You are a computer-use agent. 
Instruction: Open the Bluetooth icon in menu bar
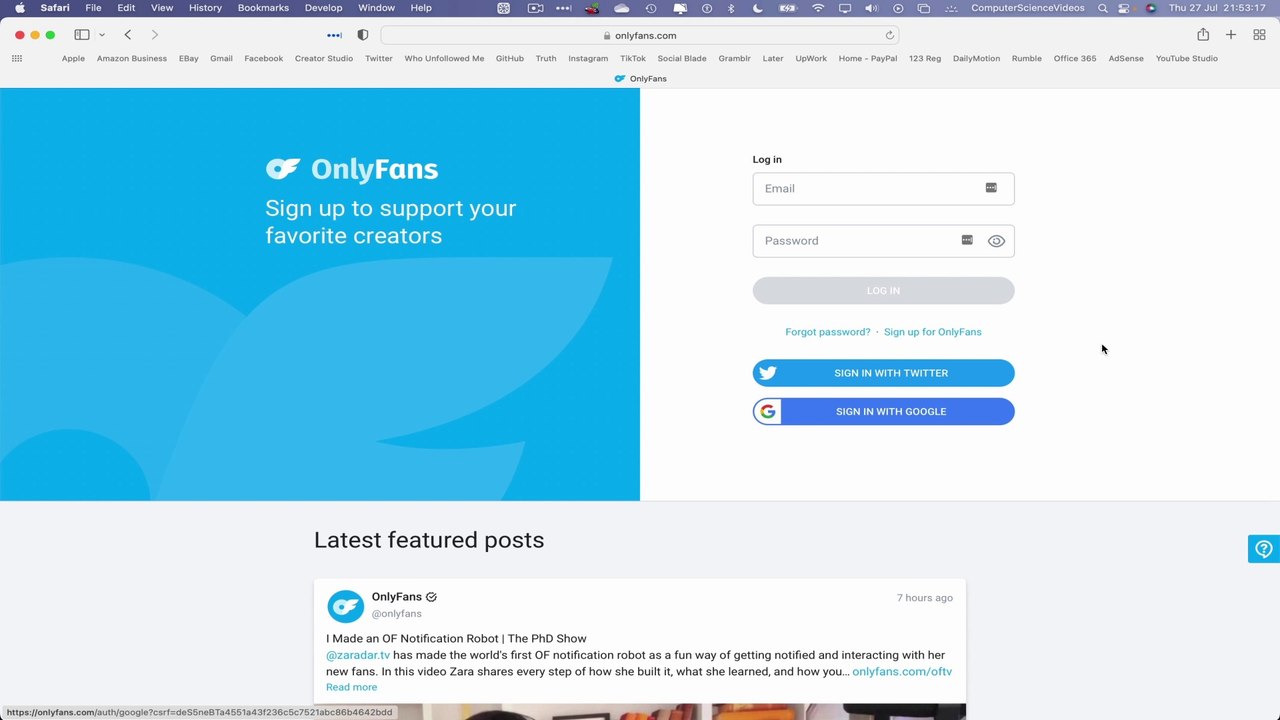point(731,8)
